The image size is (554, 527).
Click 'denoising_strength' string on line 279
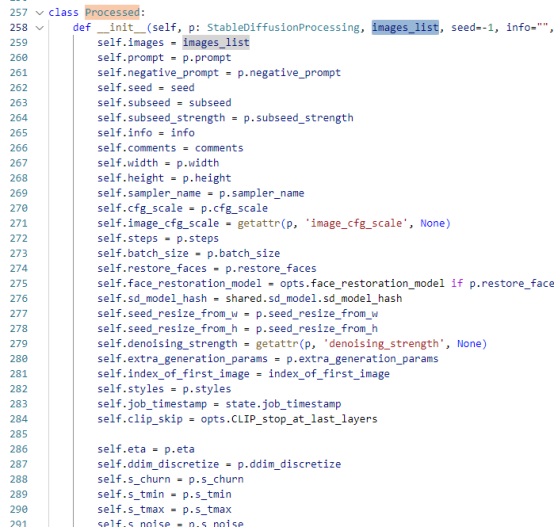click(x=383, y=344)
